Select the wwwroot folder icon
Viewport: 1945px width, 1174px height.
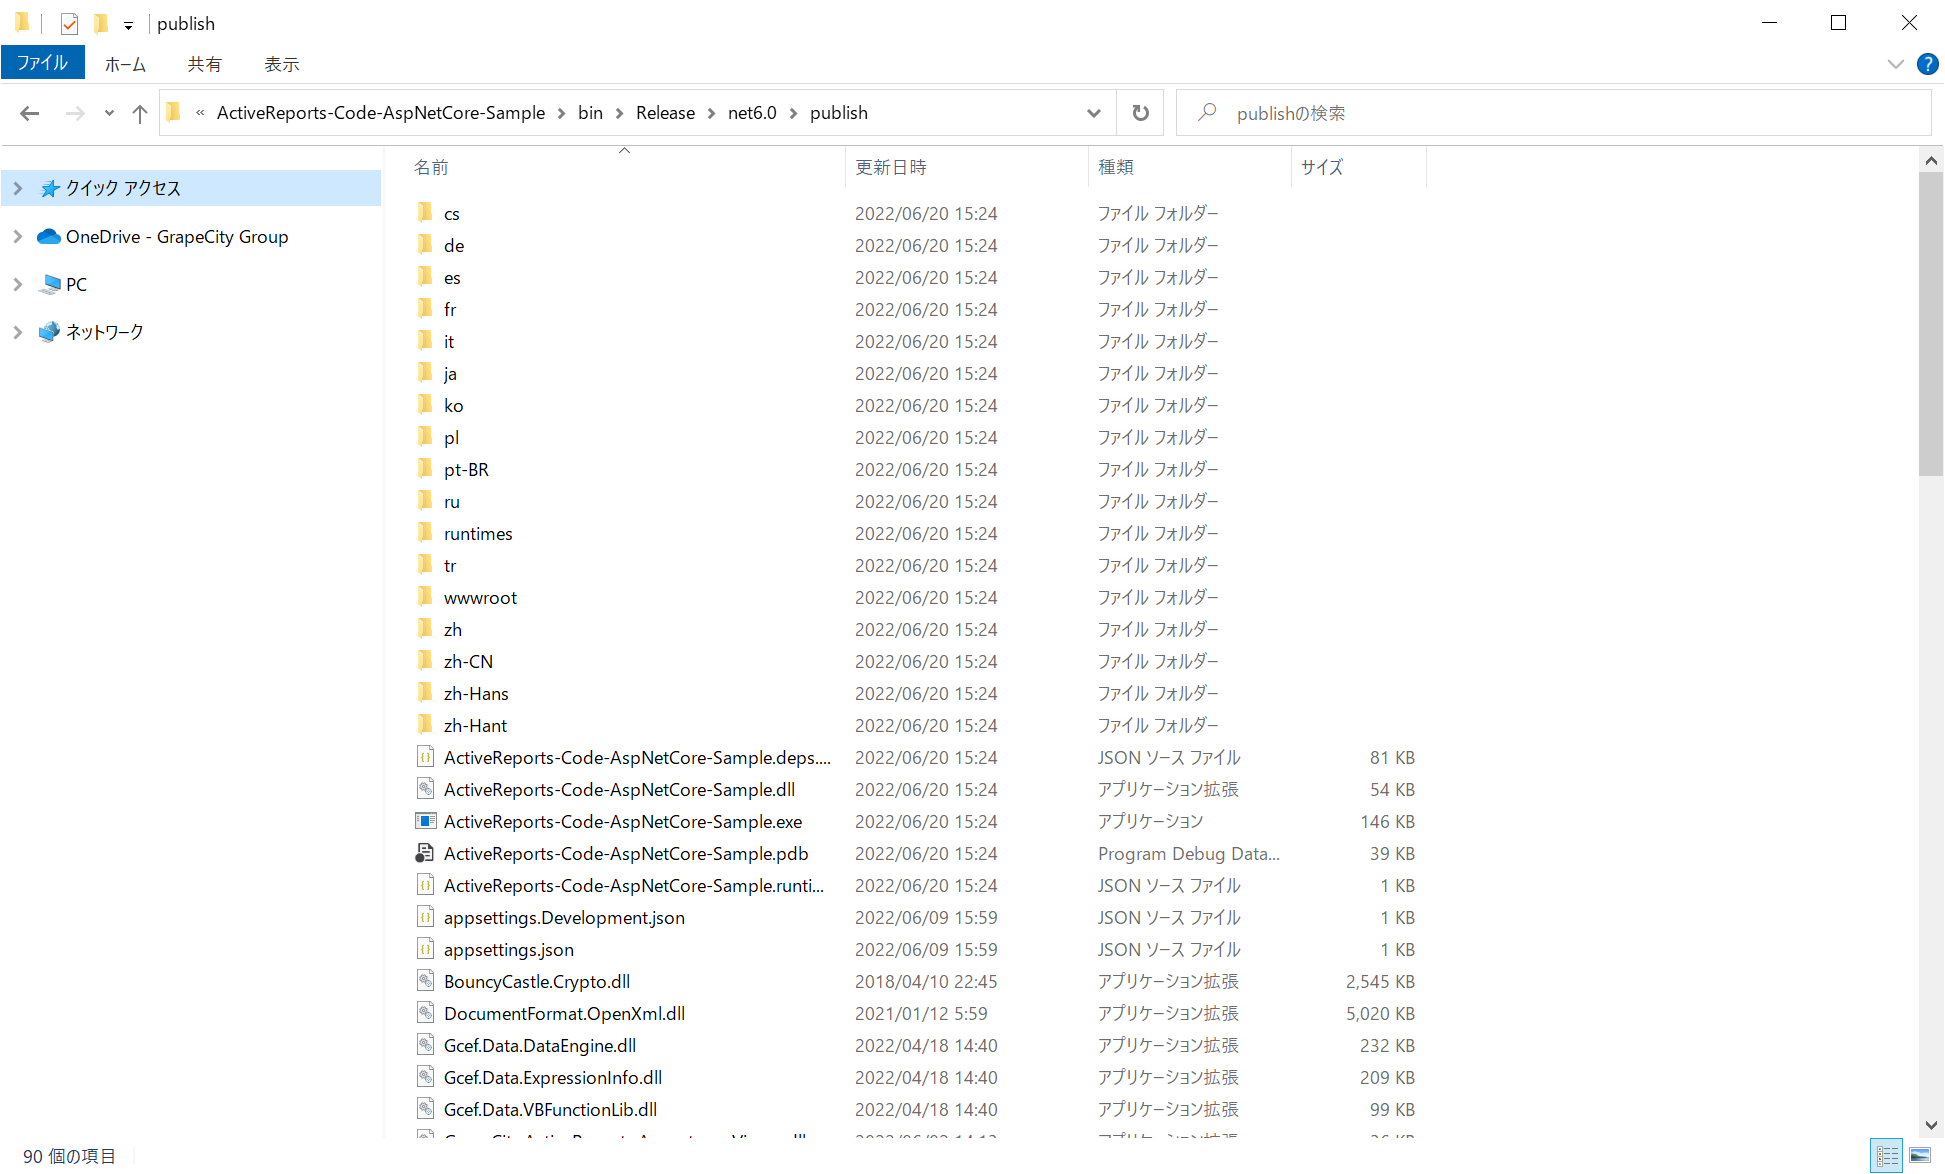click(x=425, y=596)
